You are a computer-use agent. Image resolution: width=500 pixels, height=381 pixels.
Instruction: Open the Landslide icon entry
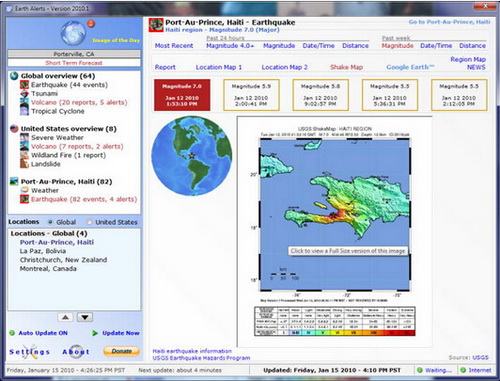(x=24, y=164)
